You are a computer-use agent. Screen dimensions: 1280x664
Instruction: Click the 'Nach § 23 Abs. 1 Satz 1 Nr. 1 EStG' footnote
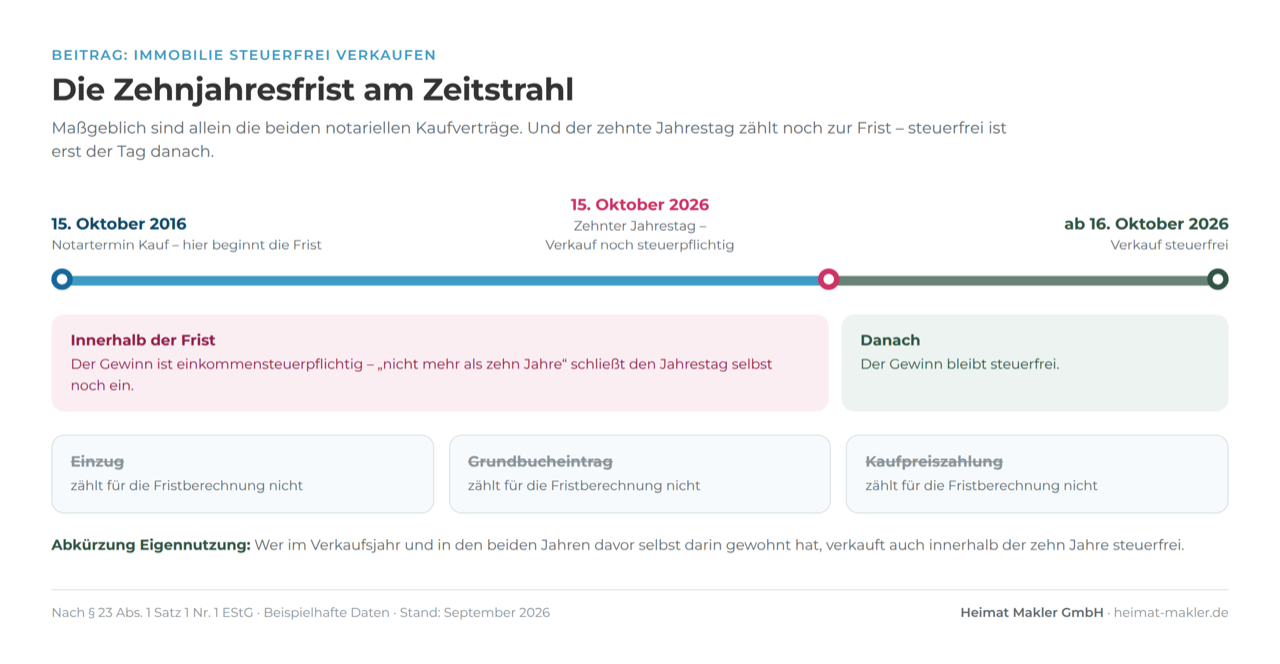coord(155,612)
